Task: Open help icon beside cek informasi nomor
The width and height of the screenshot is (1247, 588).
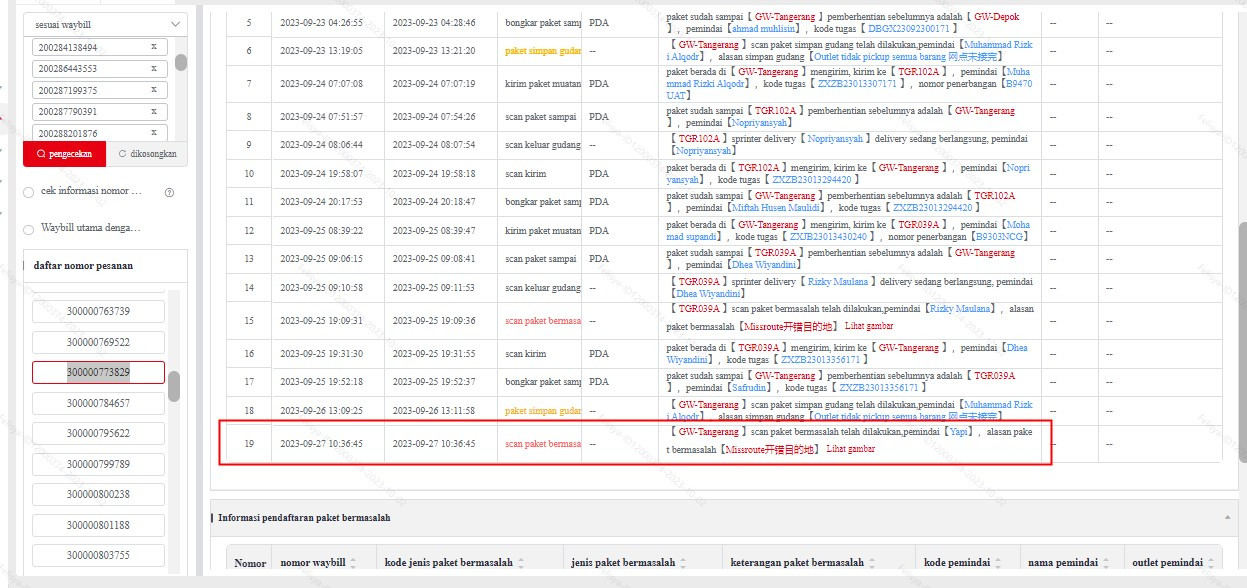Action: pos(169,192)
